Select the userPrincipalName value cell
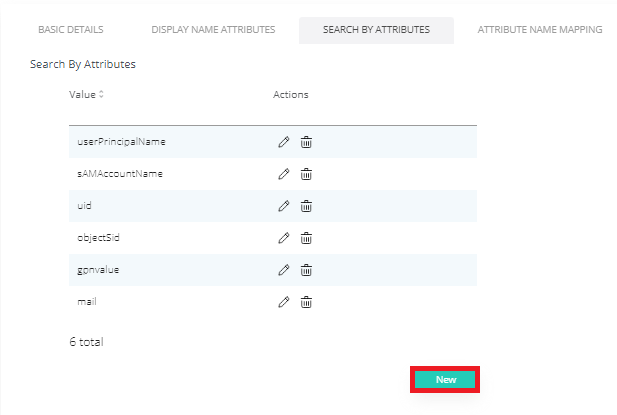The width and height of the screenshot is (617, 415). click(121, 142)
